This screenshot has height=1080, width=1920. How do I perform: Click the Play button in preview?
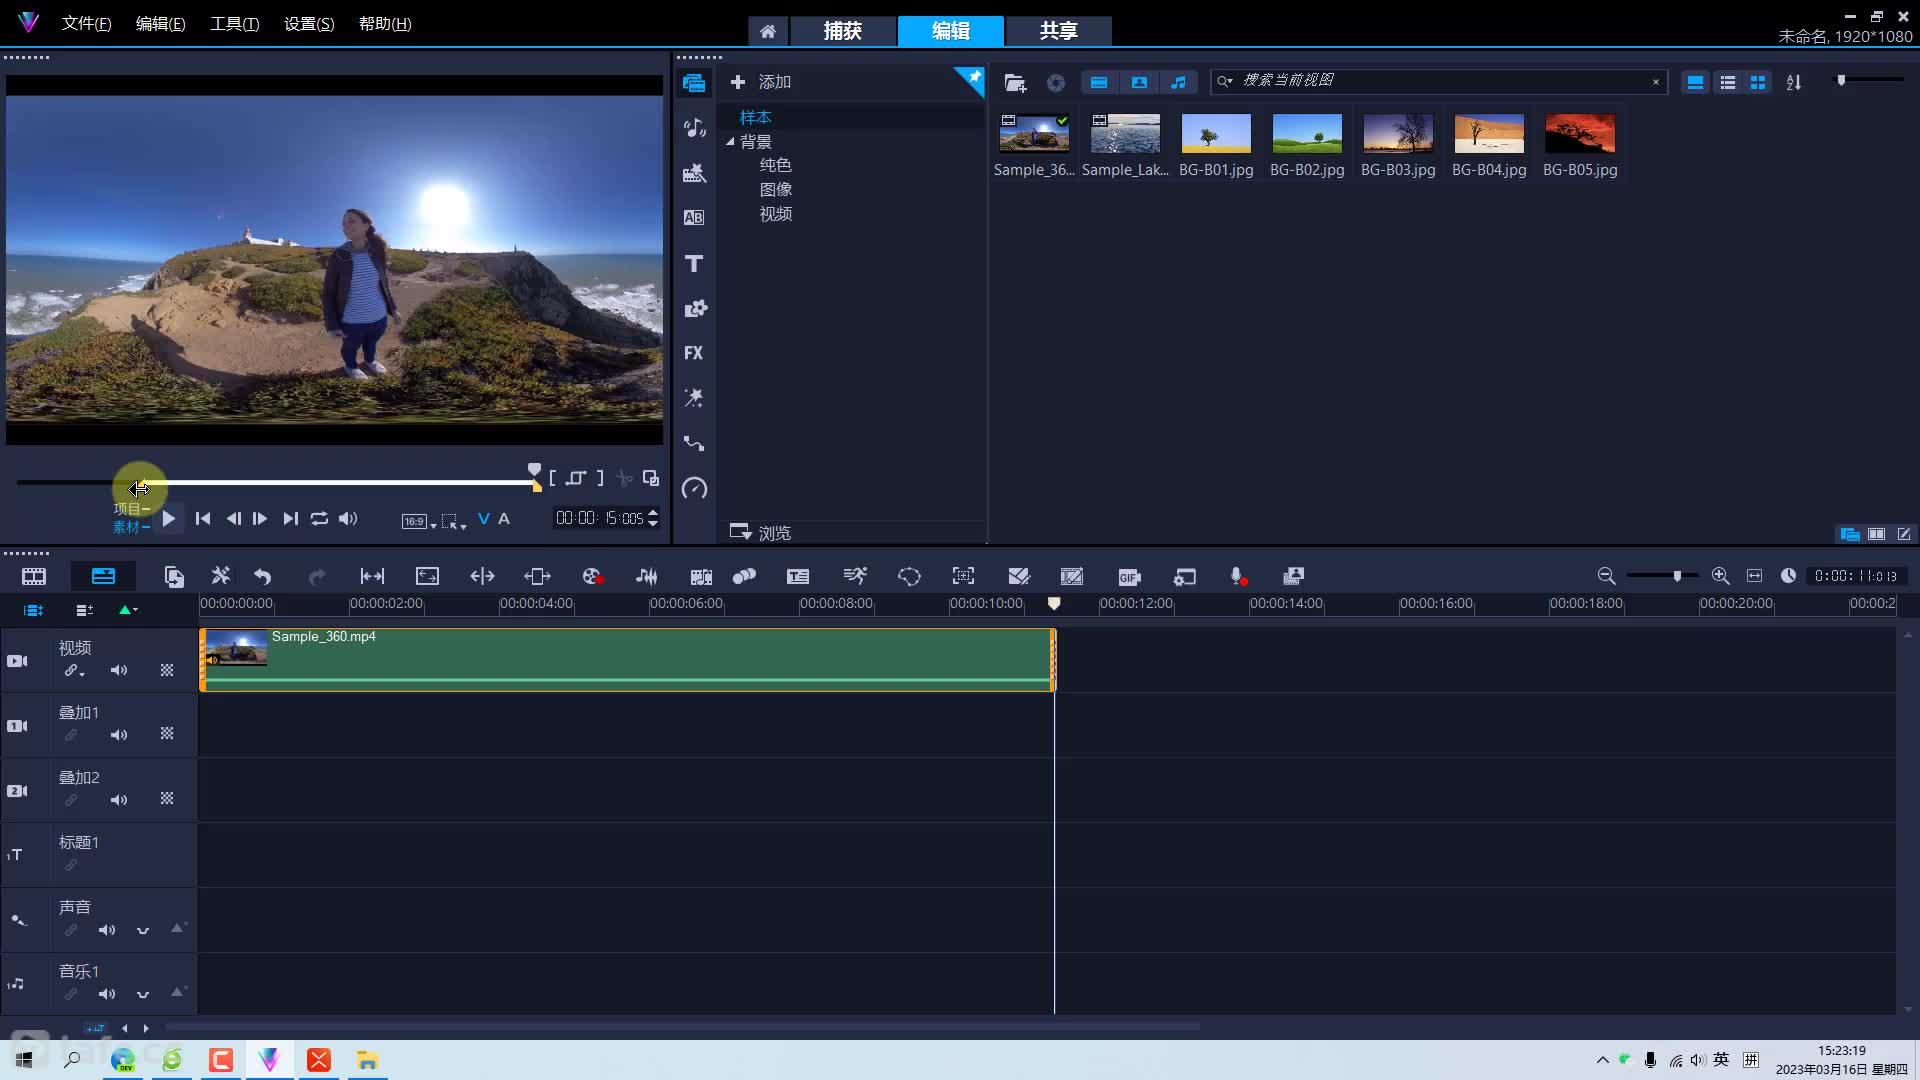(169, 518)
